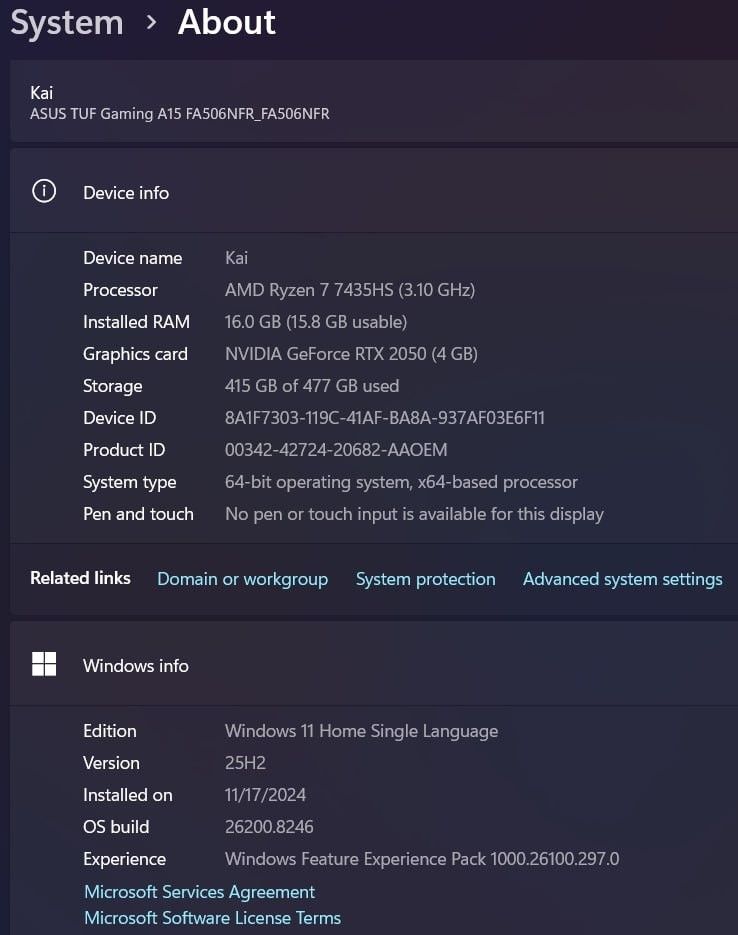
Task: Select Edition value Windows 11 Home Single Language
Action: pyautogui.click(x=361, y=731)
